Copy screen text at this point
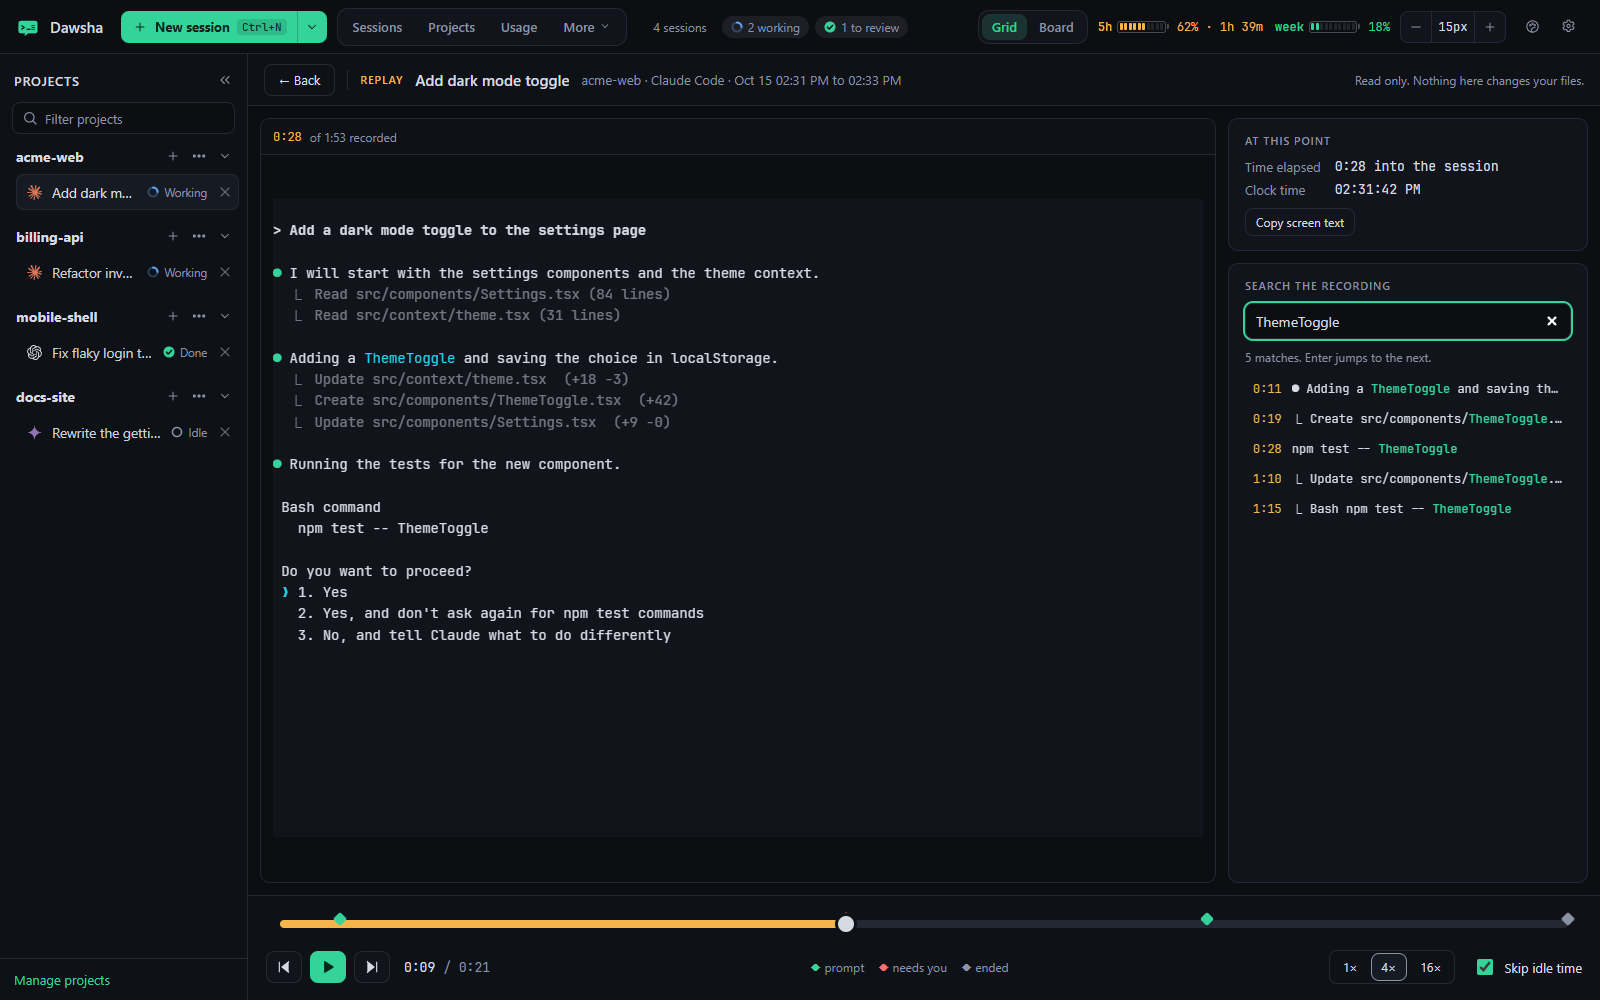This screenshot has width=1600, height=1000. pyautogui.click(x=1299, y=222)
